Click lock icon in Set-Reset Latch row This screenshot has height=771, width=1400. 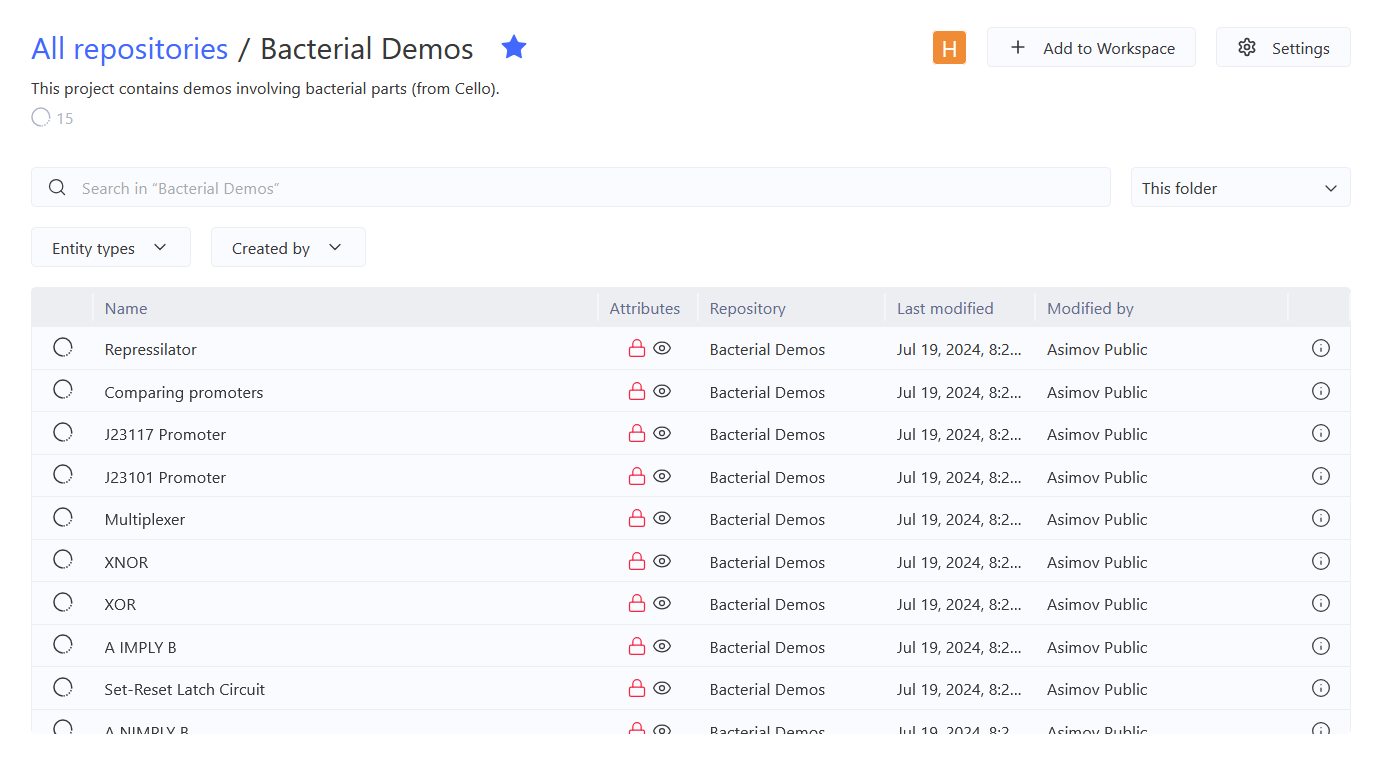click(x=636, y=688)
